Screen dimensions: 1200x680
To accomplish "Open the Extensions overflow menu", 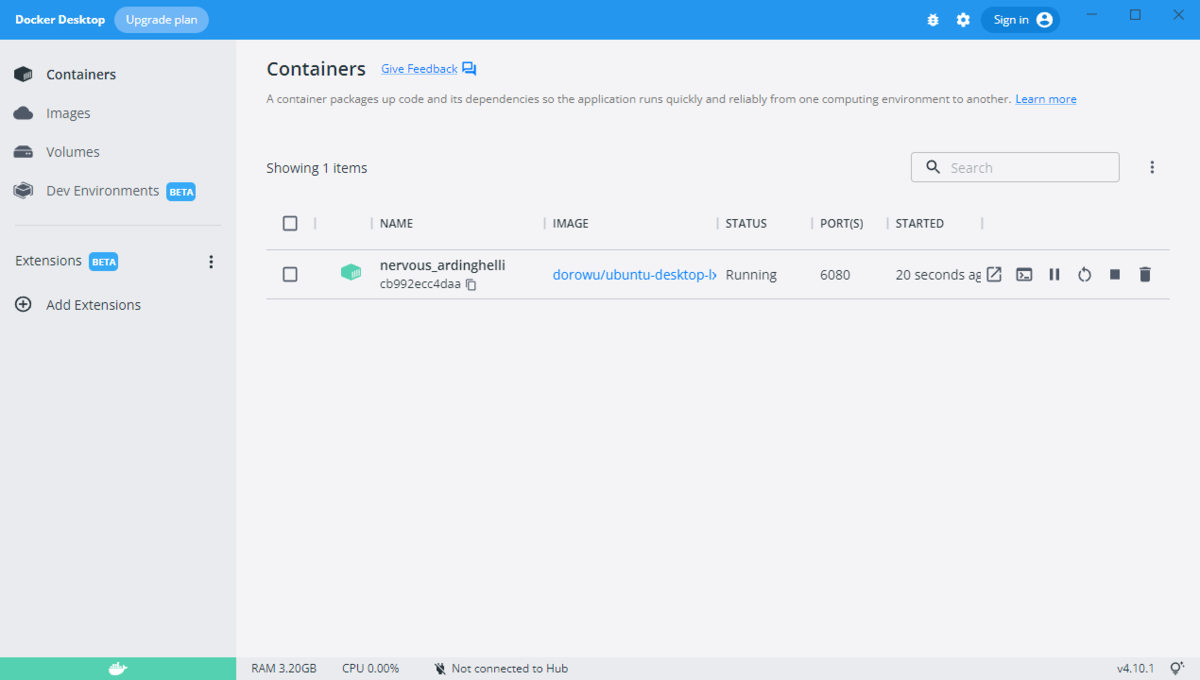I will (211, 261).
